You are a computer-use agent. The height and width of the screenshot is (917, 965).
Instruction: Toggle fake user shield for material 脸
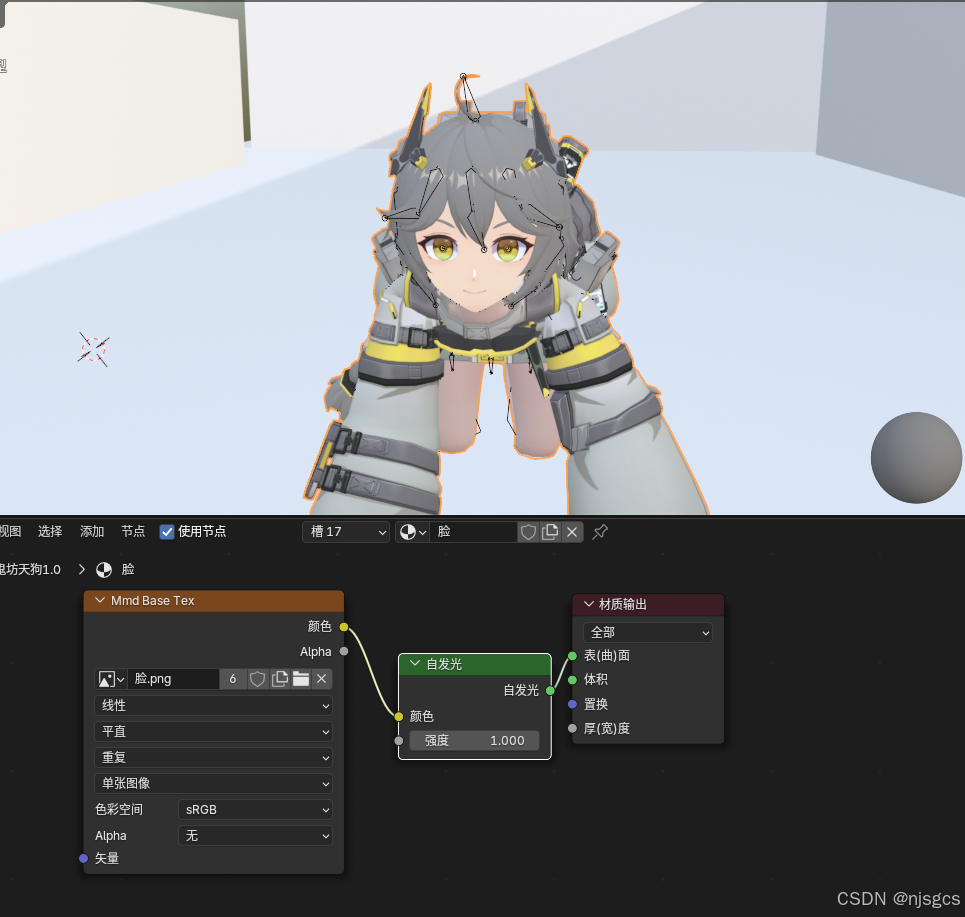click(x=528, y=532)
